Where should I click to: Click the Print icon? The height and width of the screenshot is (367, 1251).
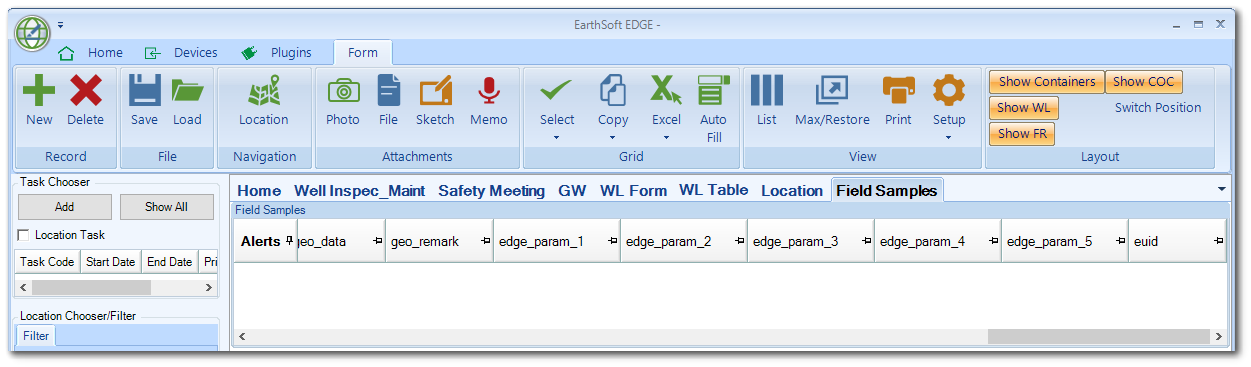898,91
